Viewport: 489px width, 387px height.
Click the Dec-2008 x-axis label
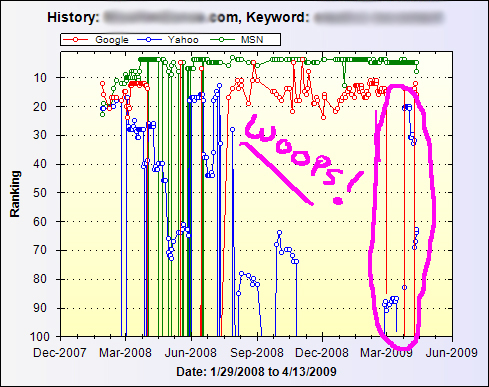322,353
